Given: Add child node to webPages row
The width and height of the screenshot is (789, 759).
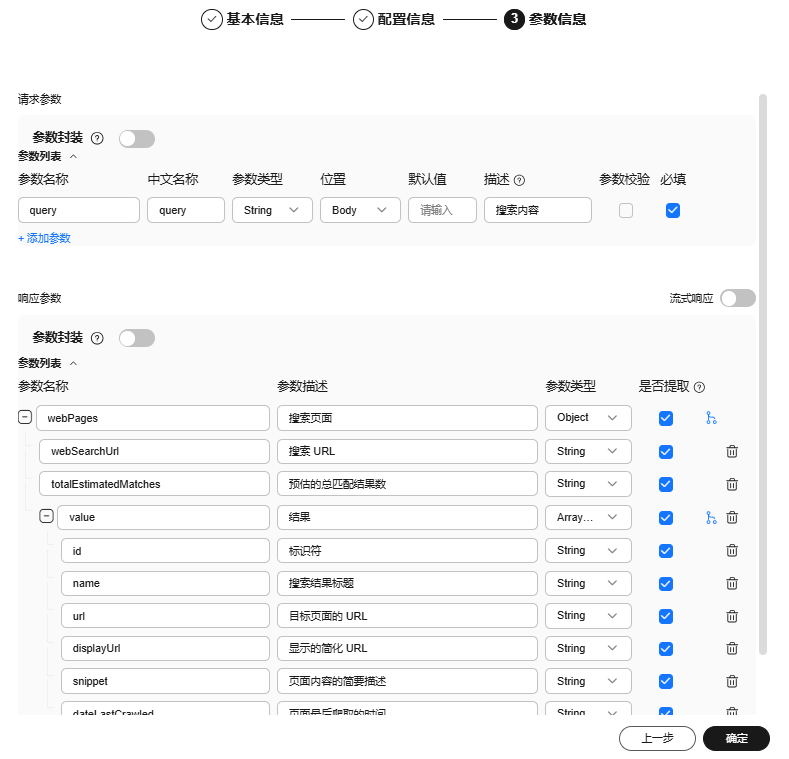Looking at the screenshot, I should pyautogui.click(x=711, y=418).
